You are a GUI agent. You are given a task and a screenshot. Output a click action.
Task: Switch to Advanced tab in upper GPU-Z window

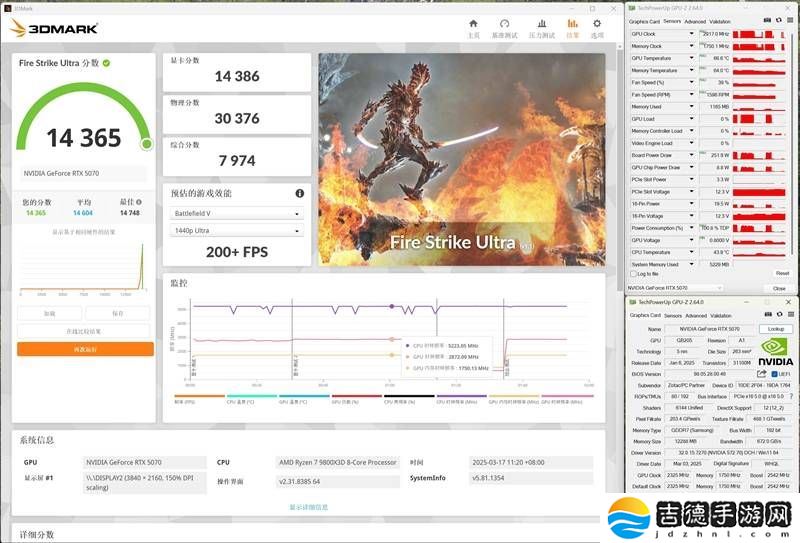pyautogui.click(x=695, y=21)
